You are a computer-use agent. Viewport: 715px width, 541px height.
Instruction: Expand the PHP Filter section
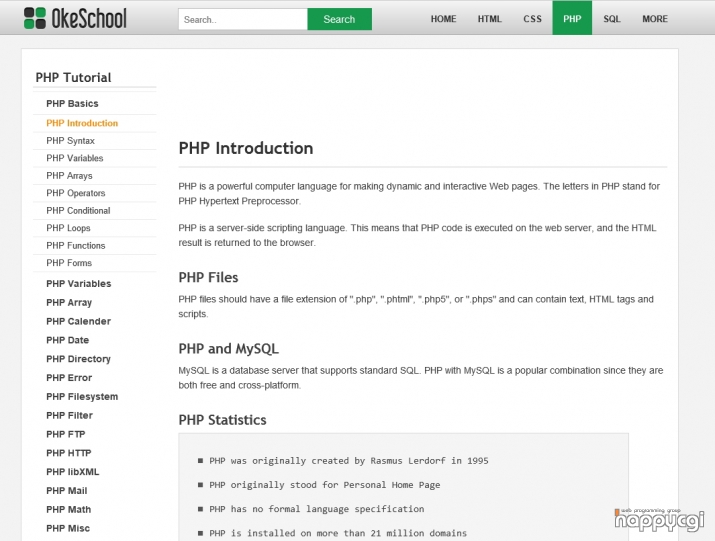tap(69, 415)
